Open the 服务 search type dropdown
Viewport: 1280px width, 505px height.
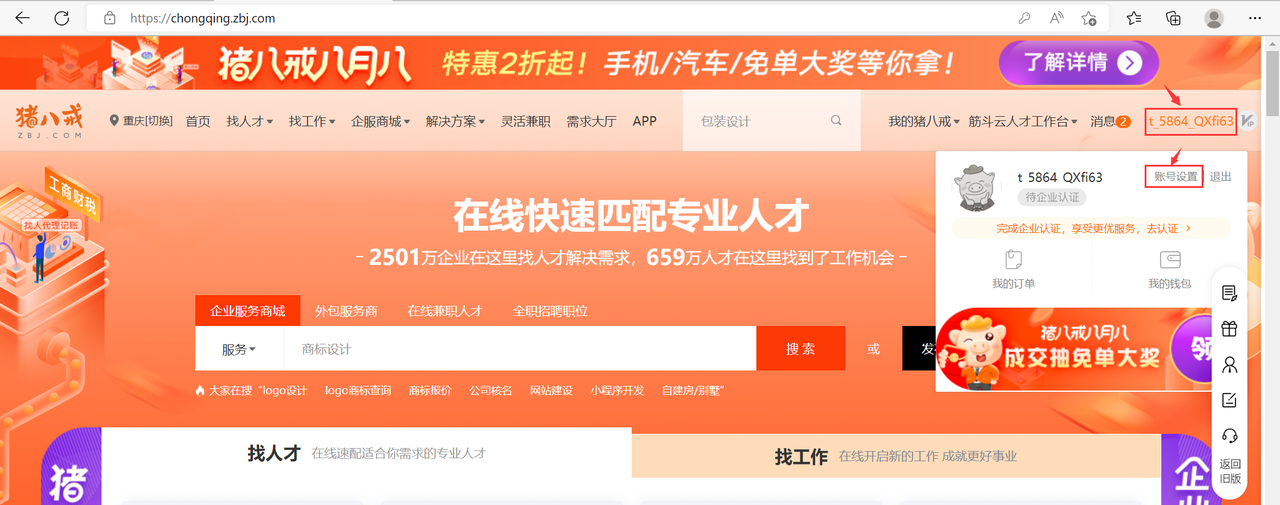239,349
